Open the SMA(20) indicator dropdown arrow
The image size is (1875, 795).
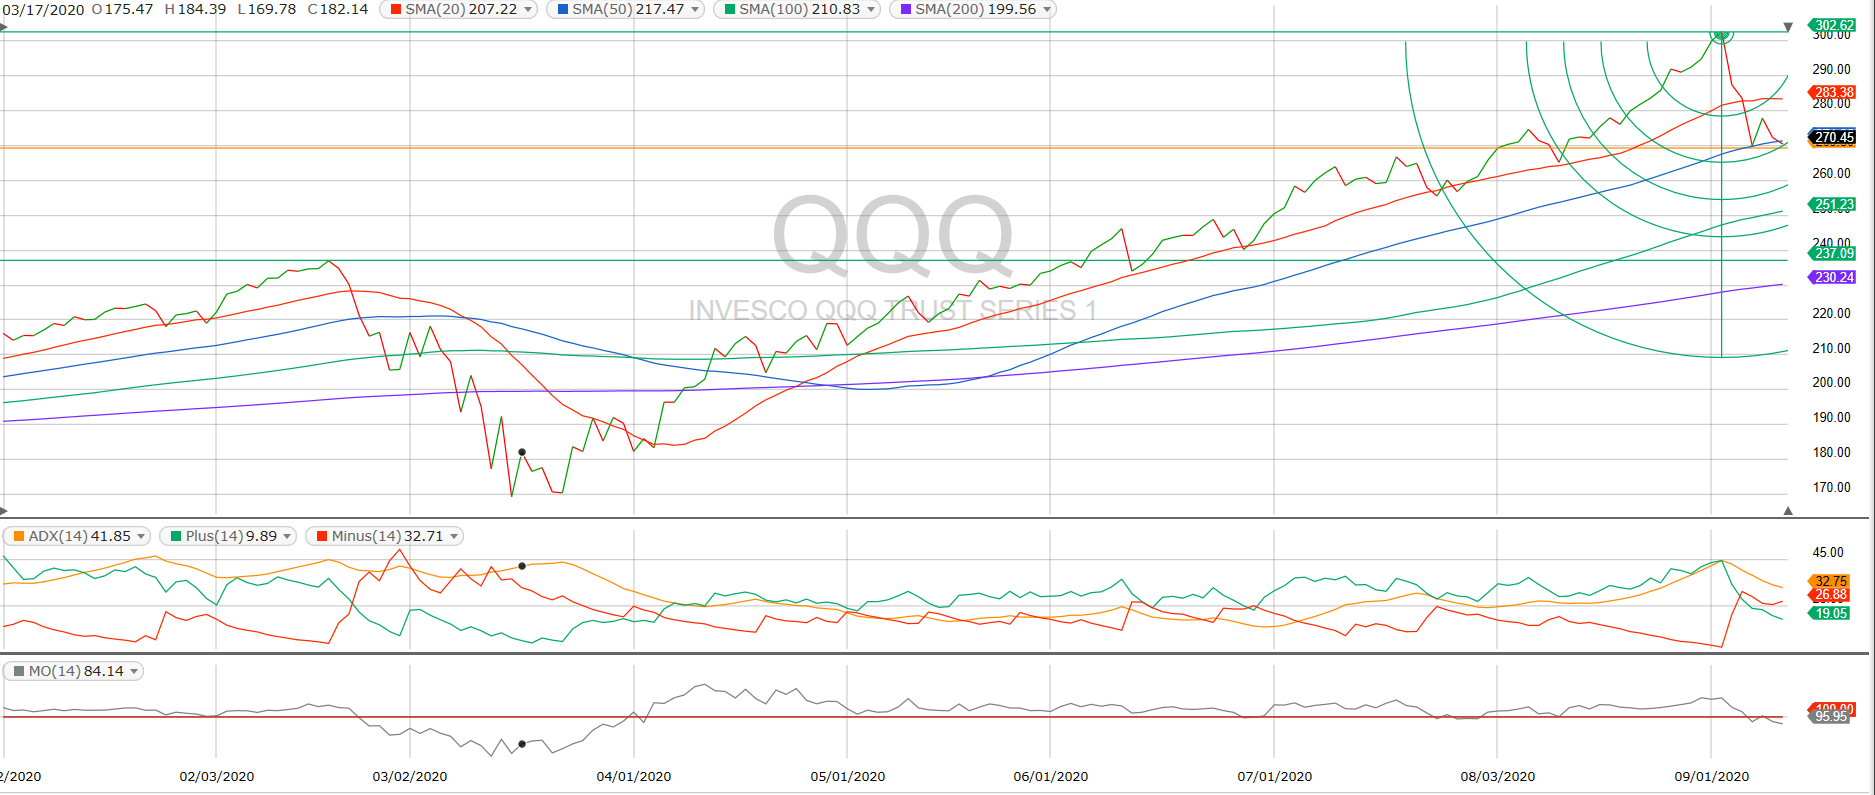[x=528, y=9]
